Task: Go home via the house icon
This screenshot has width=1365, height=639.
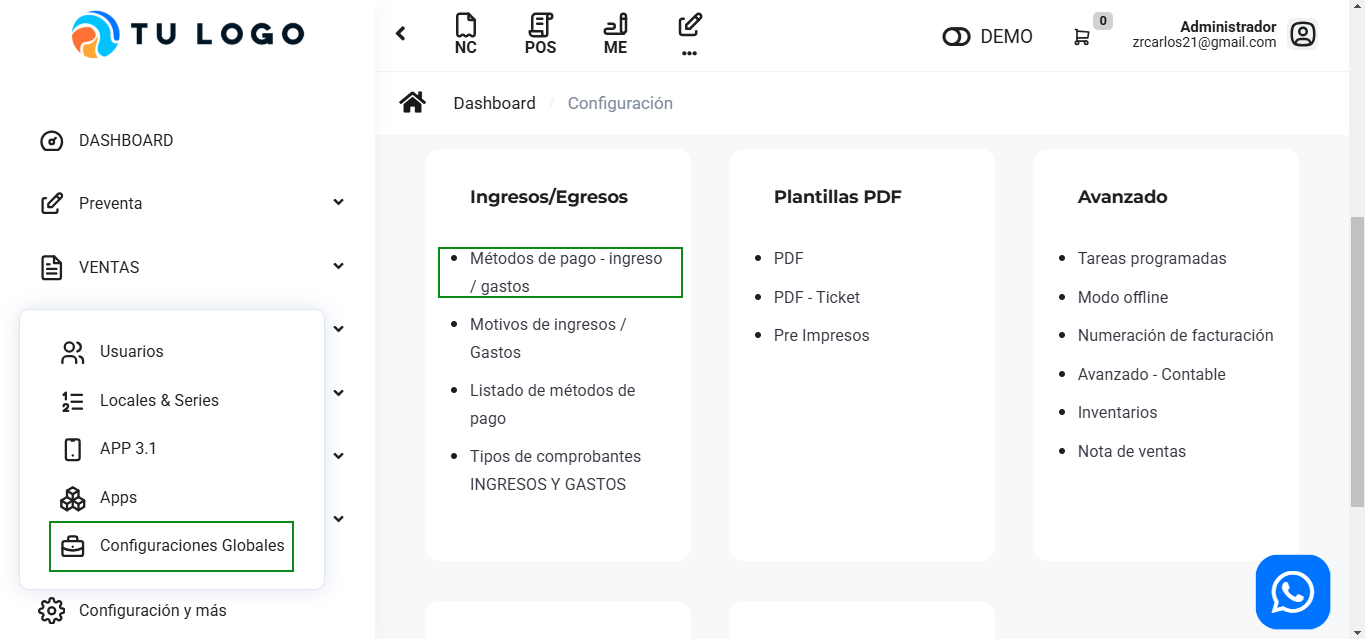Action: [x=412, y=103]
